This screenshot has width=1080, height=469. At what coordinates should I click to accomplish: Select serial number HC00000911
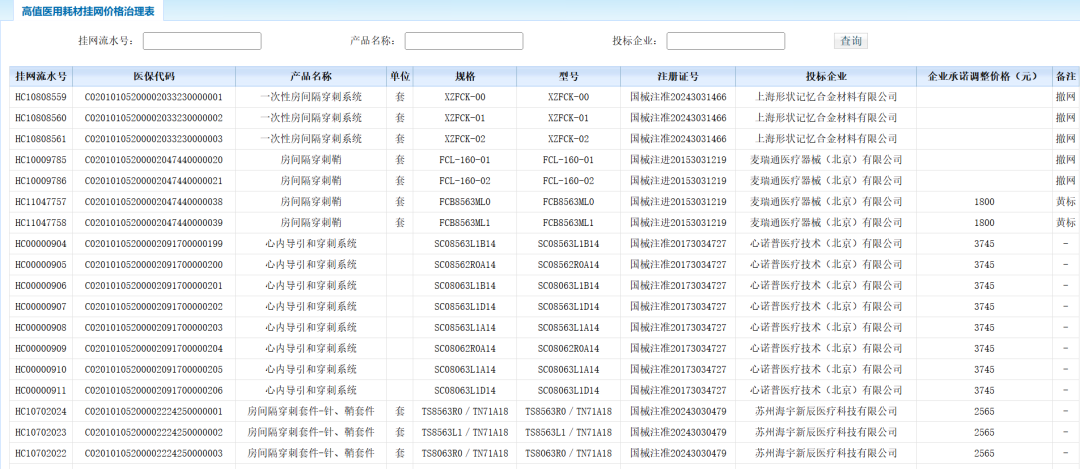[41, 390]
